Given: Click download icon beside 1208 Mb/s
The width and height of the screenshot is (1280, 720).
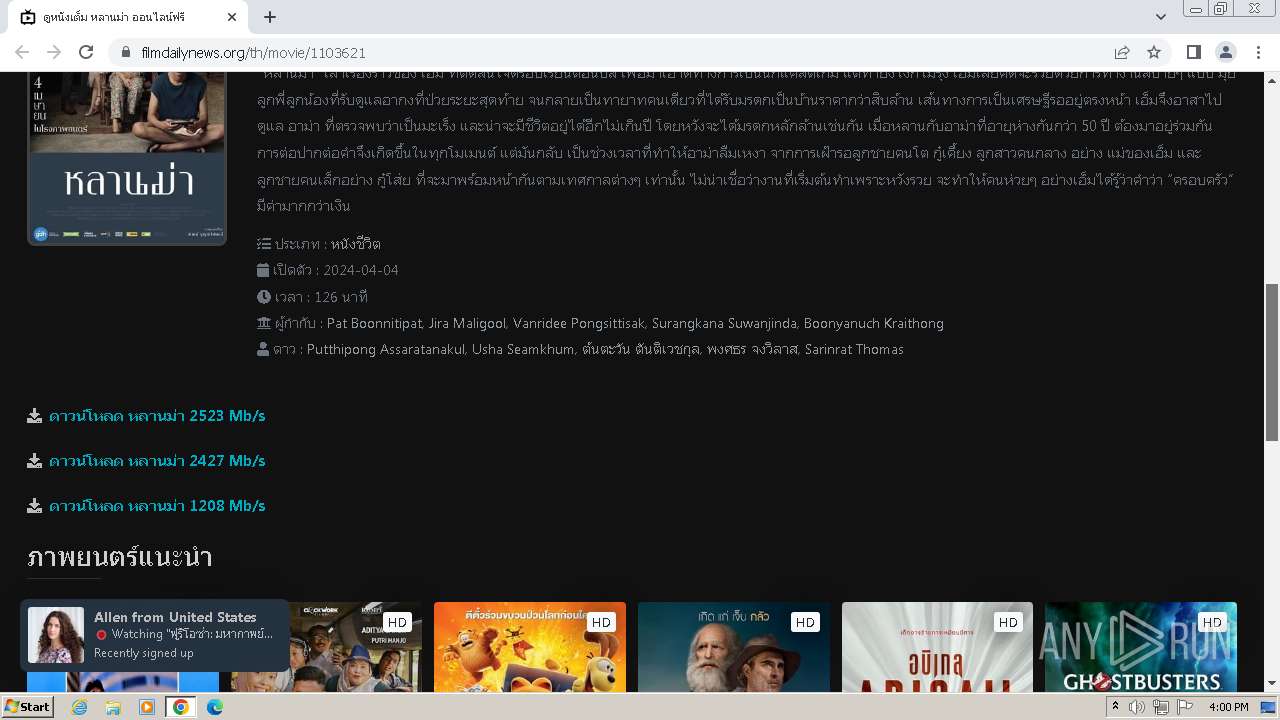Looking at the screenshot, I should coord(35,506).
